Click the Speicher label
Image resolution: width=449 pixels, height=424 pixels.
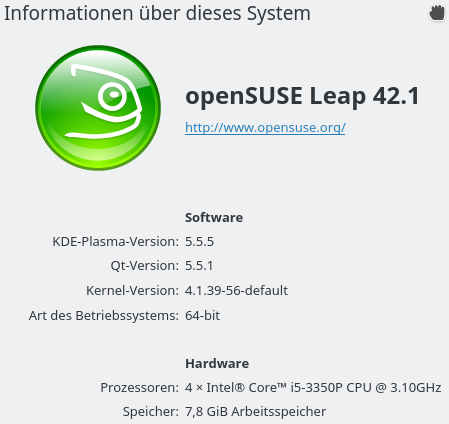151,412
